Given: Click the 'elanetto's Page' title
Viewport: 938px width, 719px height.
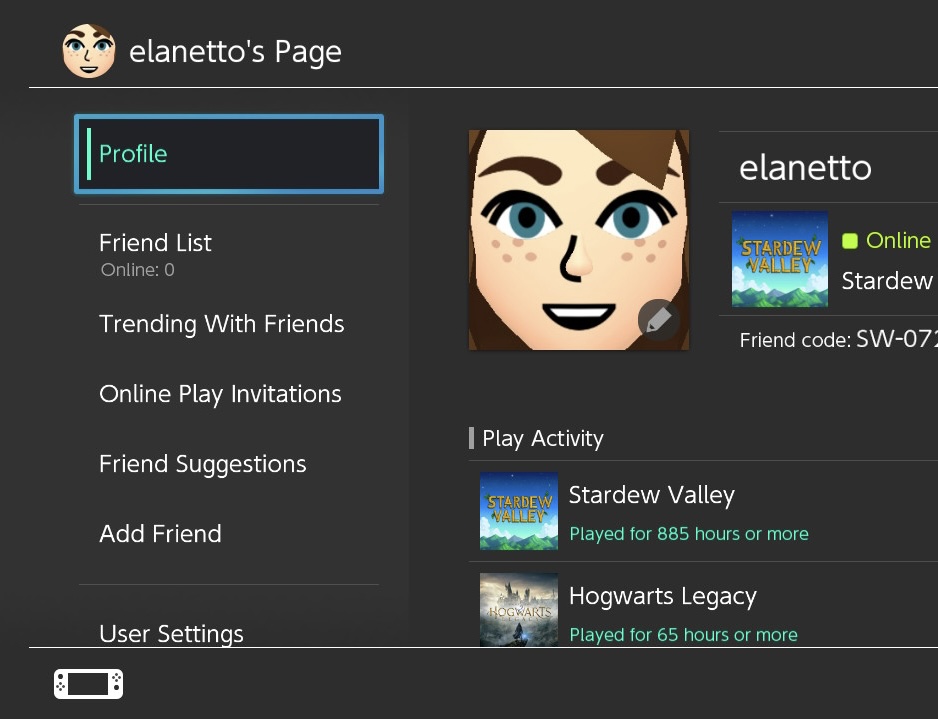Looking at the screenshot, I should tap(235, 51).
